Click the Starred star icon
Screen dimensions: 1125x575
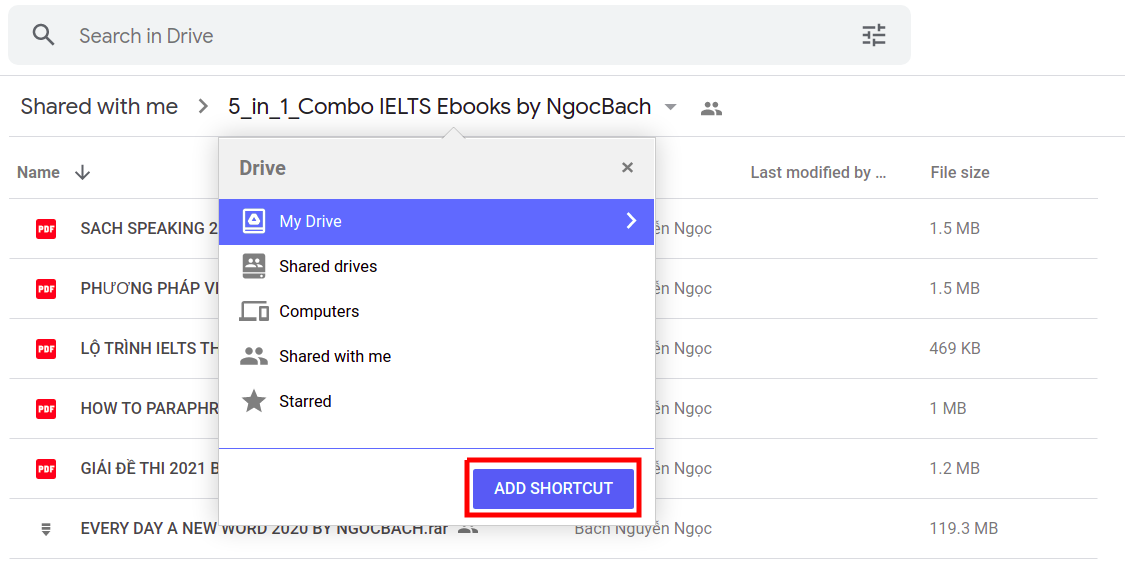(254, 401)
